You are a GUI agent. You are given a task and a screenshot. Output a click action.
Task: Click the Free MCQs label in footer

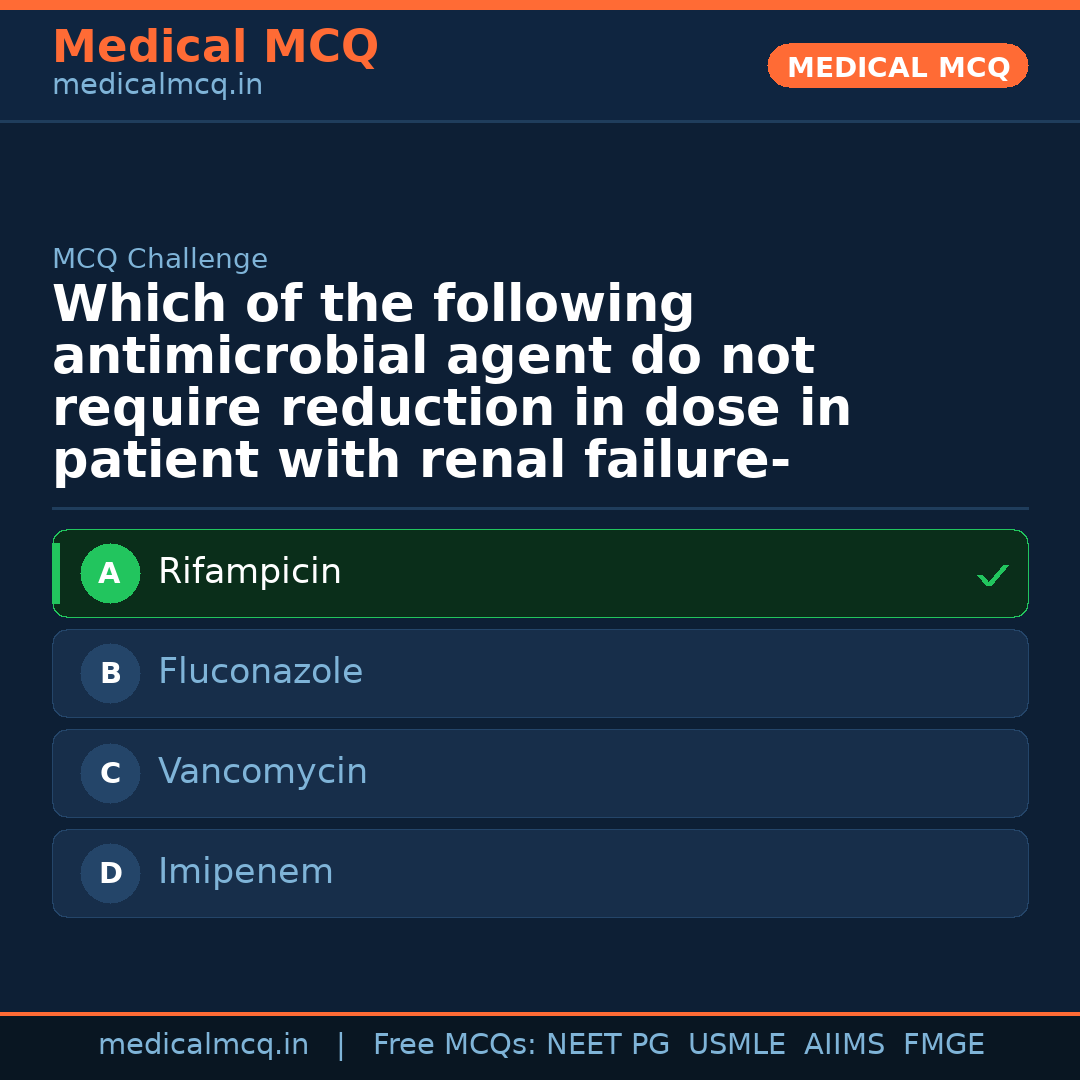tap(454, 1045)
